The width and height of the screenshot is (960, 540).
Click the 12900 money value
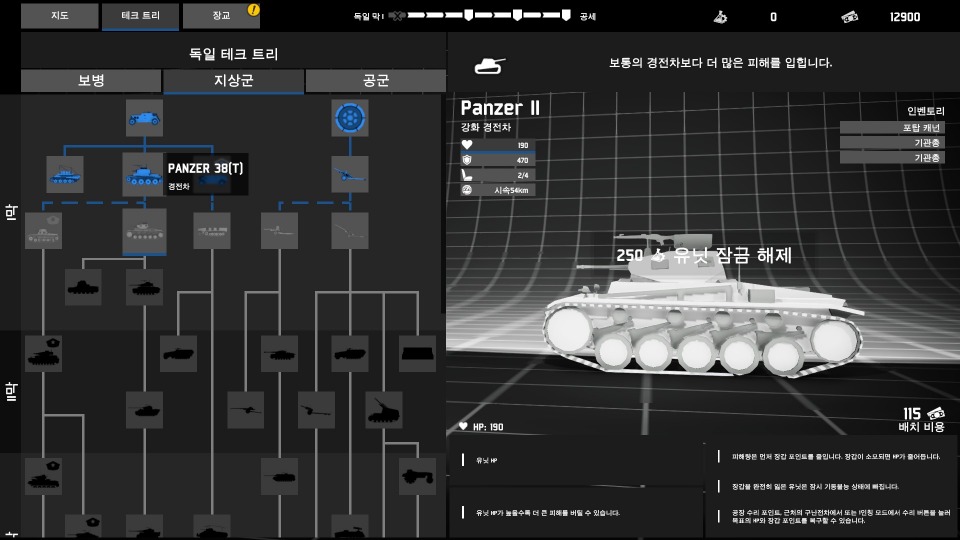click(x=905, y=17)
